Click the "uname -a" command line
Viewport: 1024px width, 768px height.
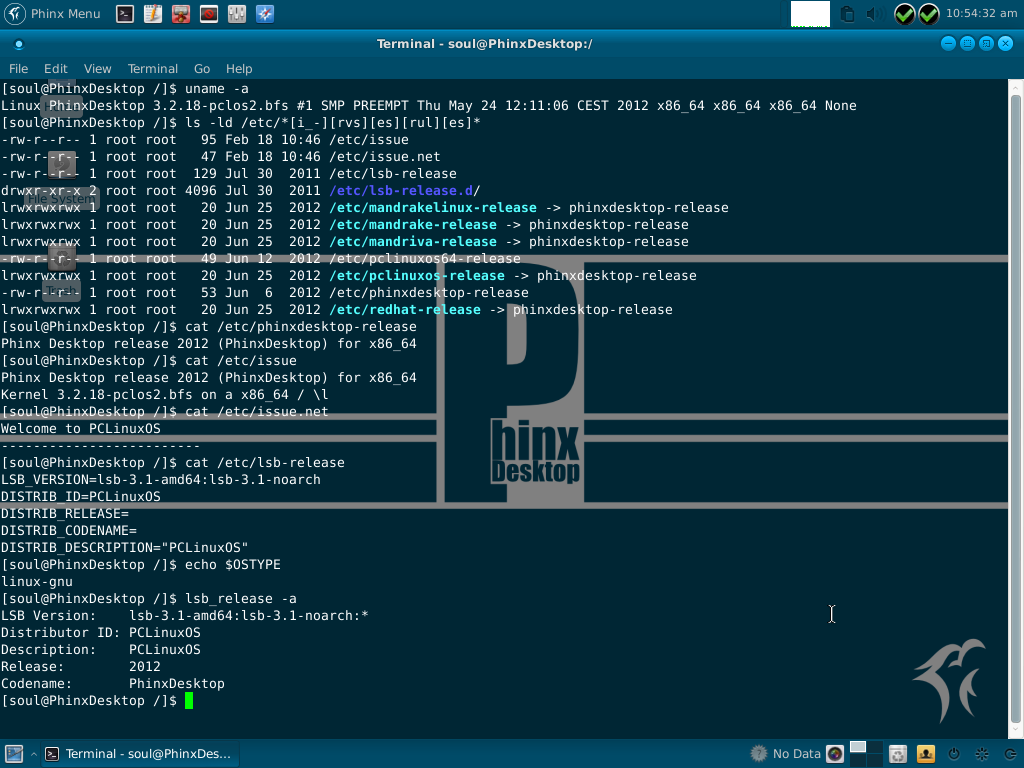[125, 89]
